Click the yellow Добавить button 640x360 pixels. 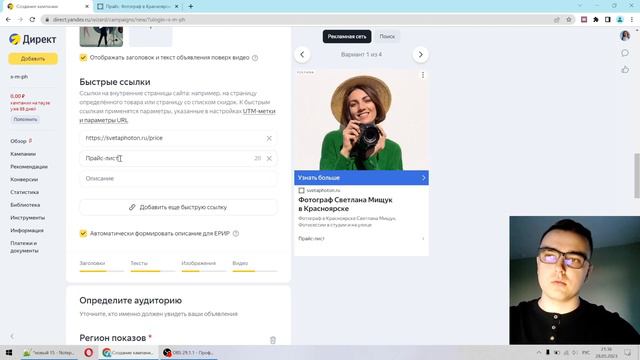(x=33, y=59)
